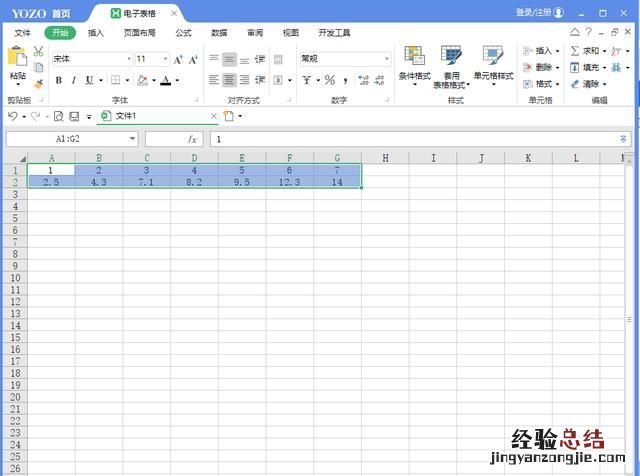Click the 登录/注册 login link
Screen dimensions: 640x476
point(540,13)
